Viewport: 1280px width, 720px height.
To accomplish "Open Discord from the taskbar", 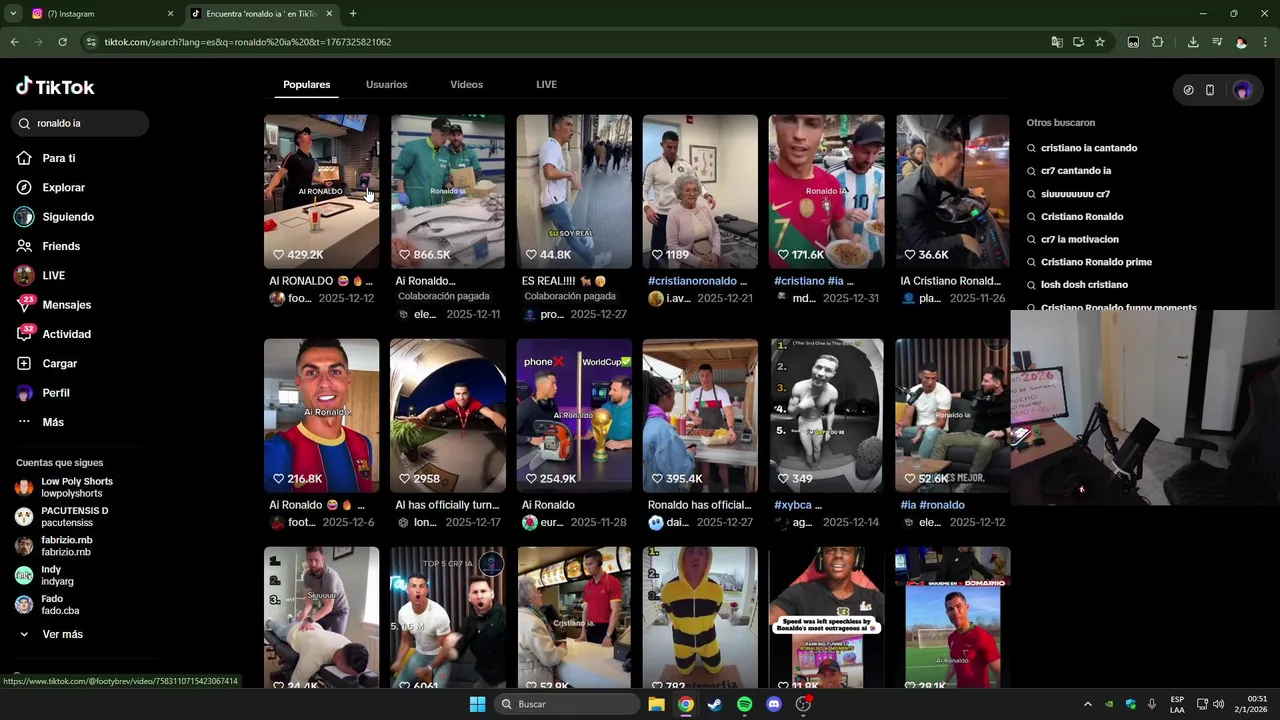I will [x=773, y=704].
